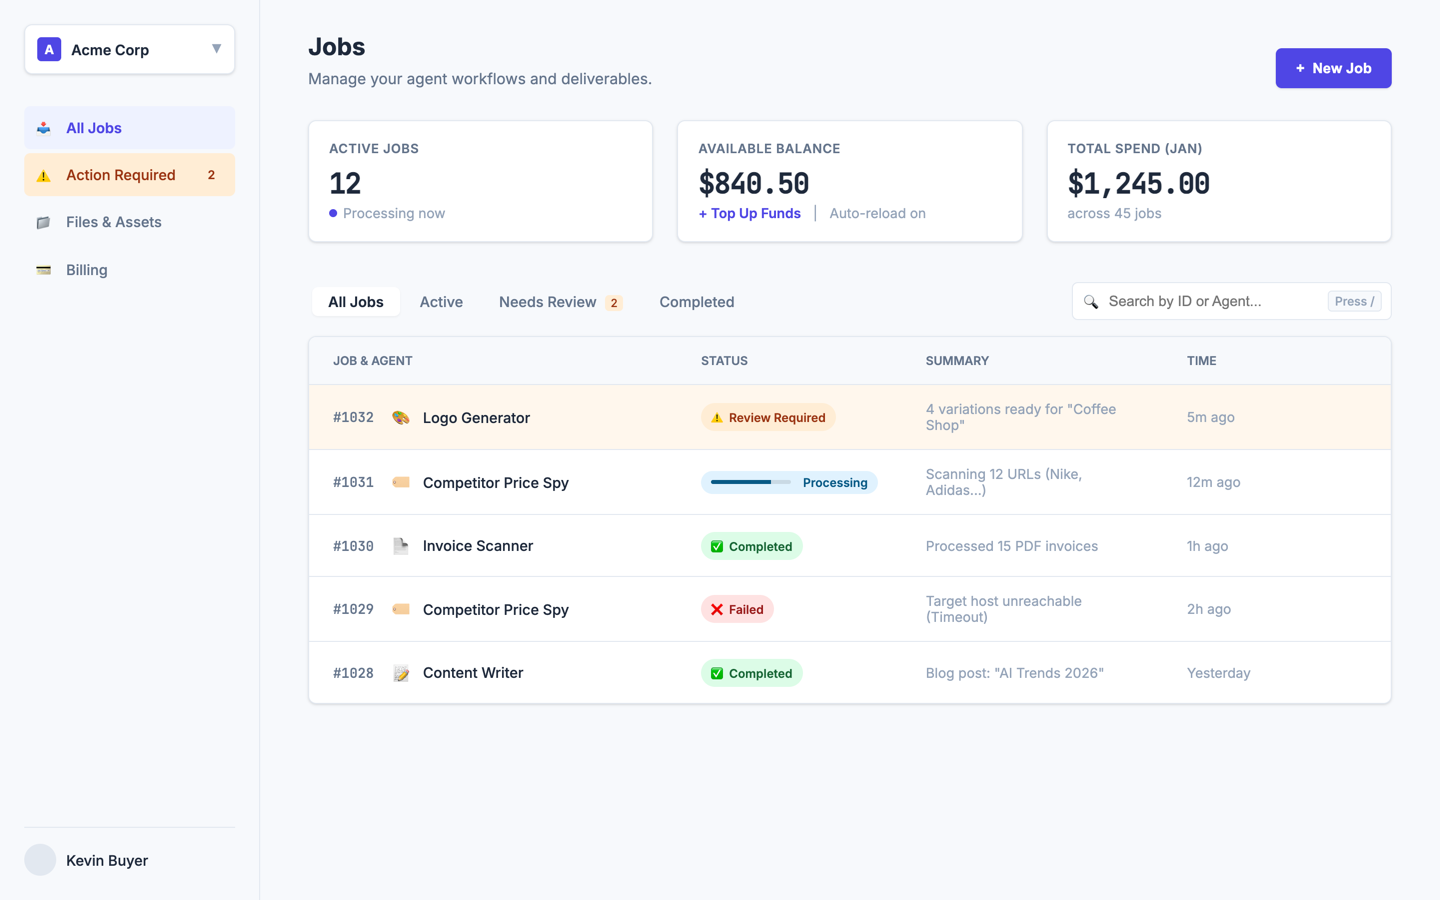1440x900 pixels.
Task: Click the progress bar on the Processing job
Action: click(x=748, y=482)
